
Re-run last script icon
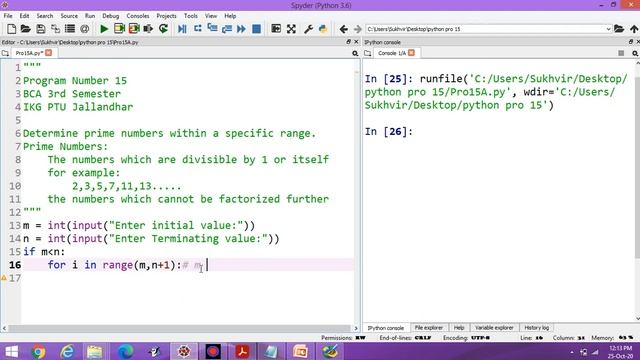click(163, 29)
